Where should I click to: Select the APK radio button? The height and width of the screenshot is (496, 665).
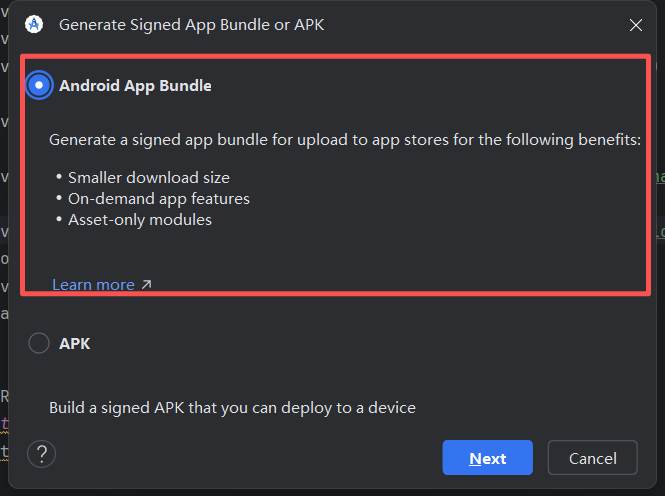[39, 343]
